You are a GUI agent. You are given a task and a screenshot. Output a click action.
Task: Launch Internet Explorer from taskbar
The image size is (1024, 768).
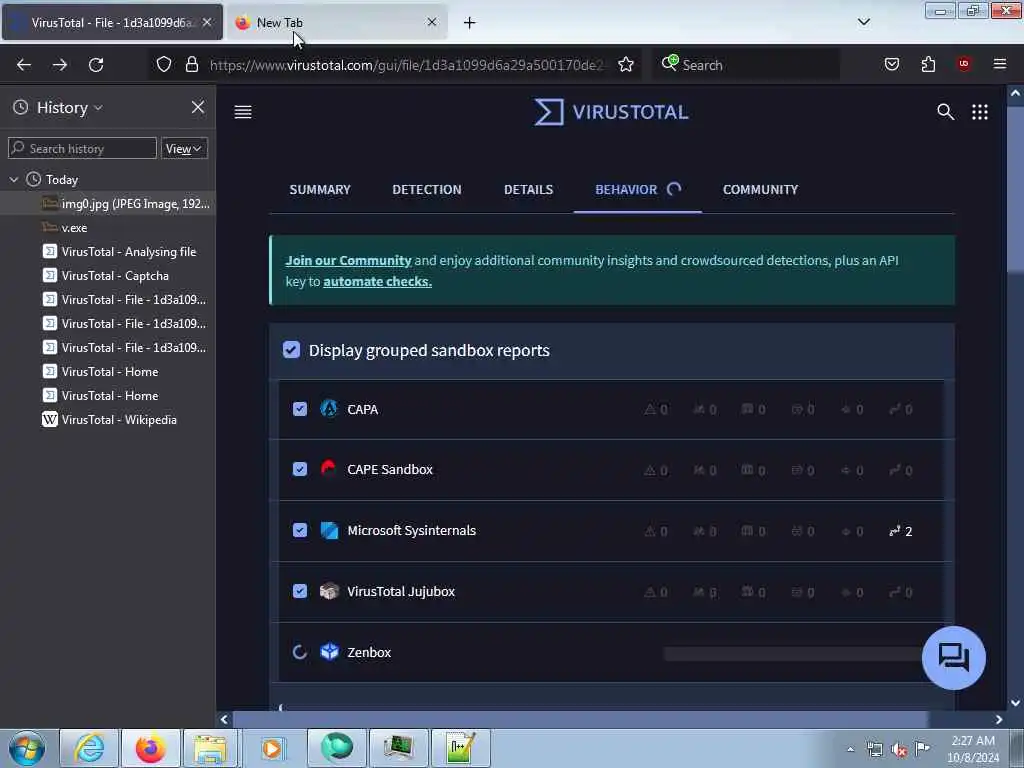point(88,748)
